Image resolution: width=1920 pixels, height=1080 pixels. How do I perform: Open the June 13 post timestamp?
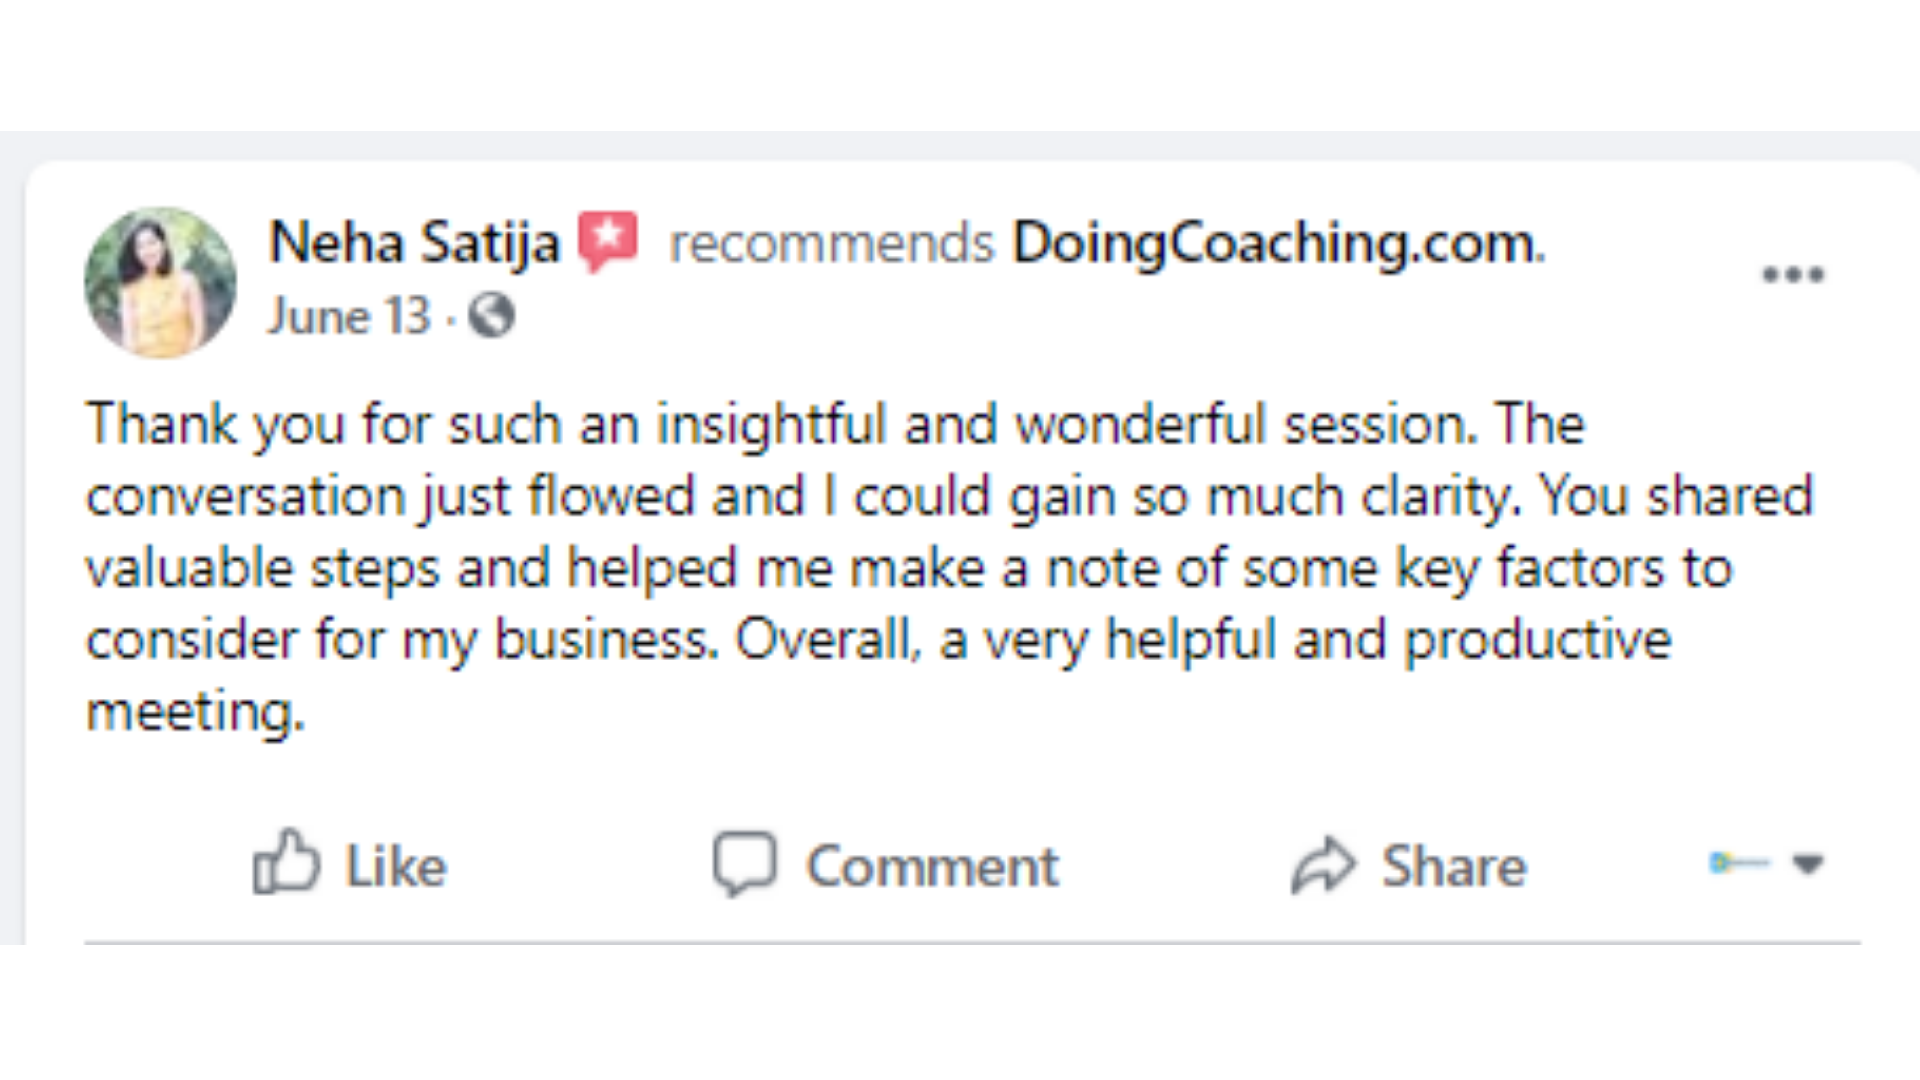point(348,316)
